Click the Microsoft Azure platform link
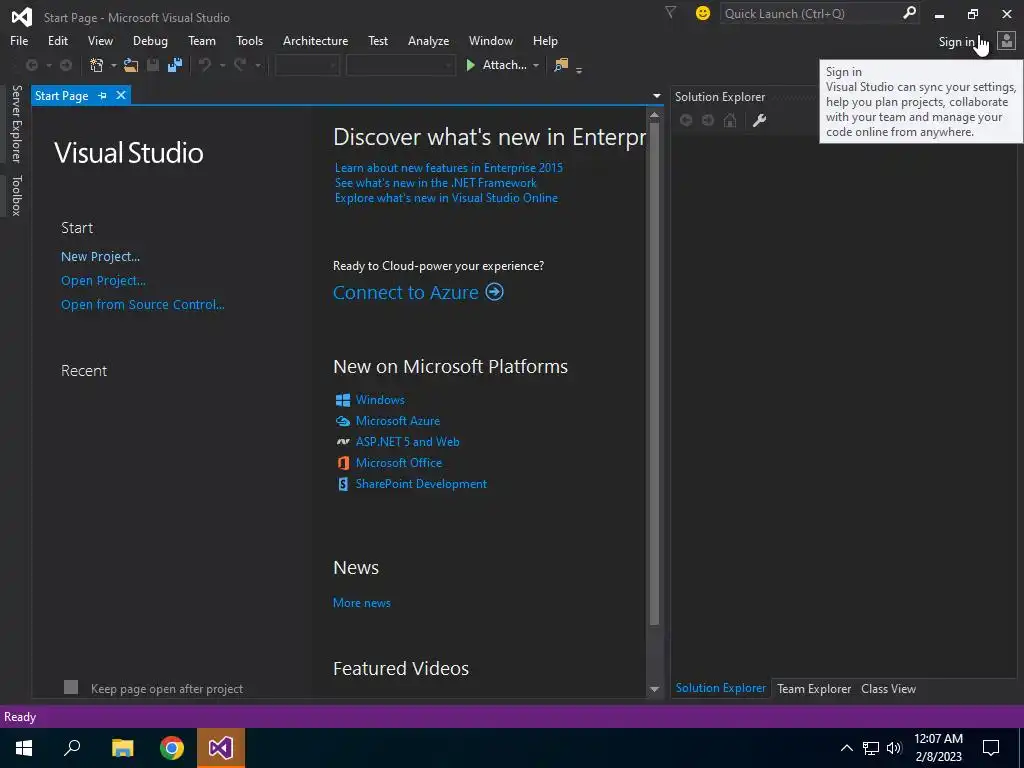Viewport: 1024px width, 768px height. (398, 421)
